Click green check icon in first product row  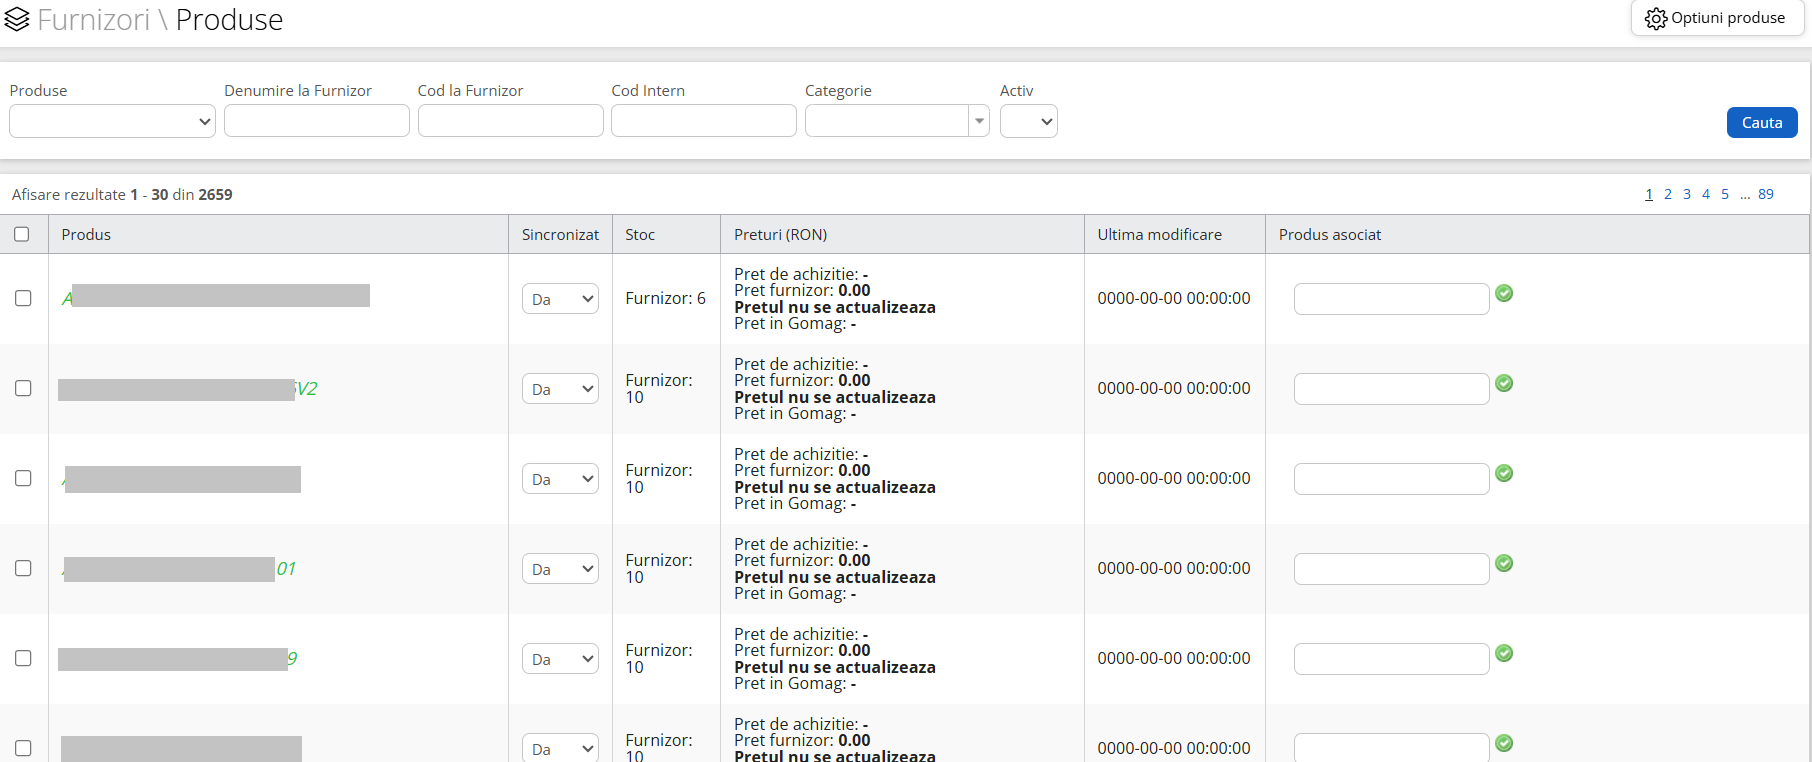tap(1503, 293)
